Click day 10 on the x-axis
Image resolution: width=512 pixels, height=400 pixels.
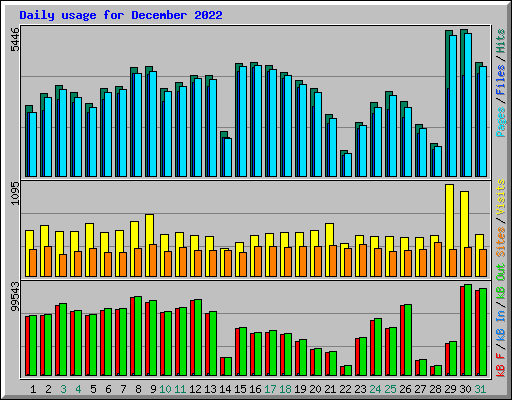pyautogui.click(x=165, y=389)
